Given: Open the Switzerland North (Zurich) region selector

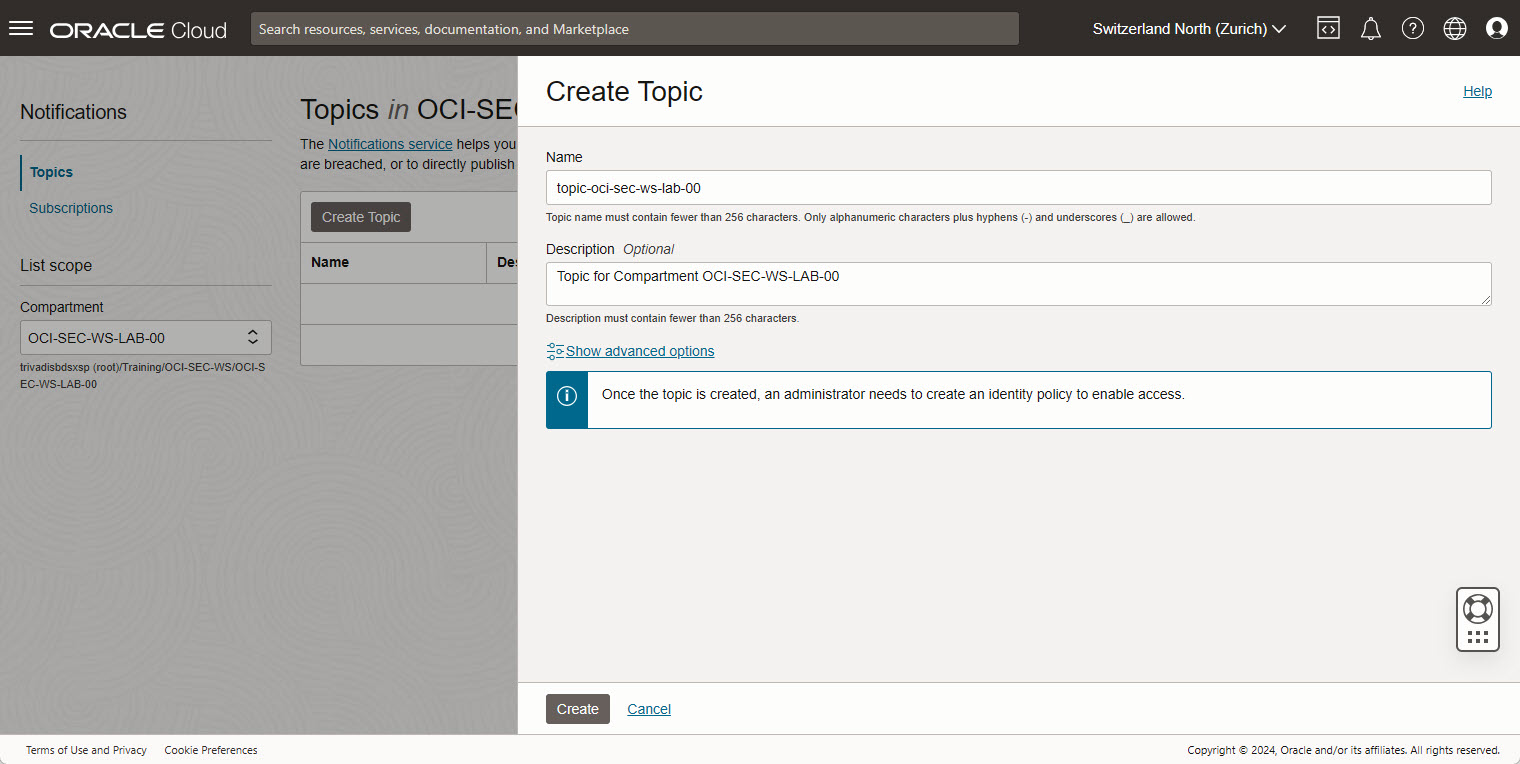Looking at the screenshot, I should coord(1188,29).
